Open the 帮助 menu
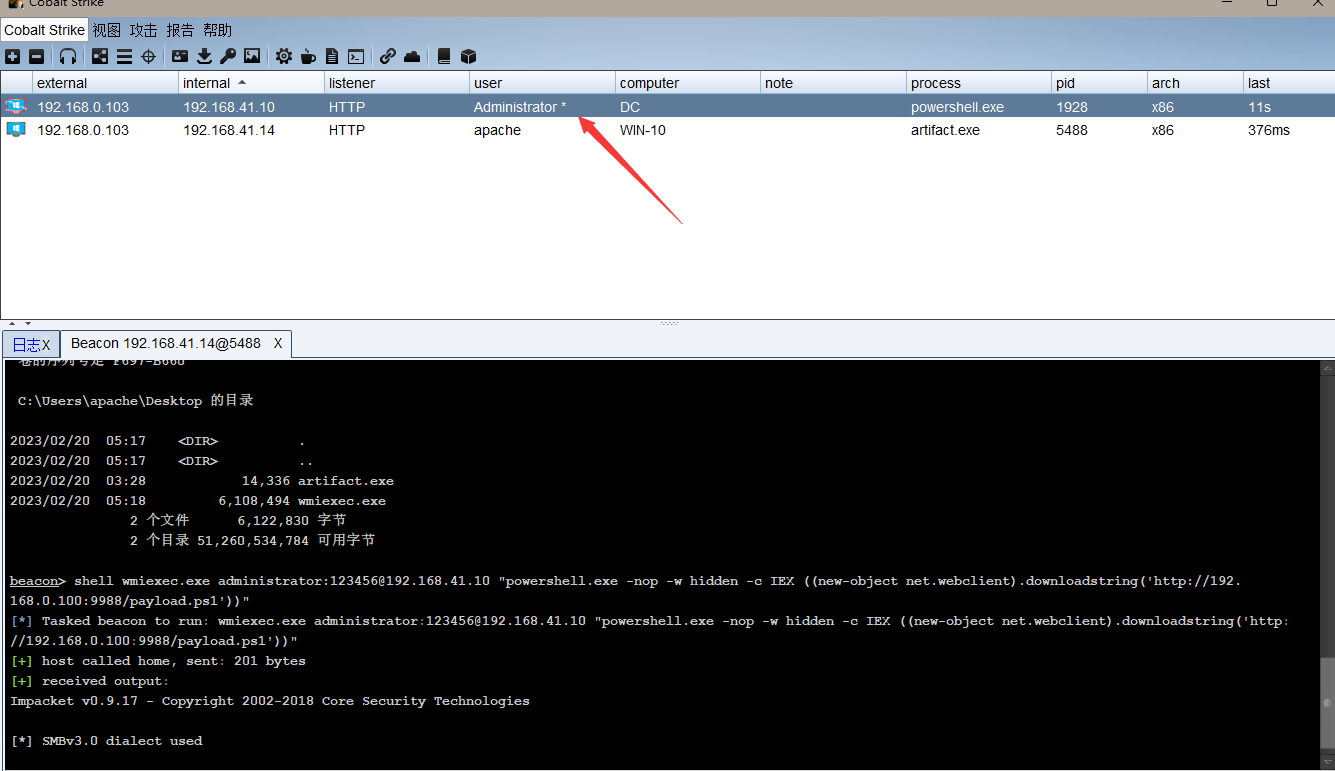Image resolution: width=1335 pixels, height=771 pixels. click(217, 30)
